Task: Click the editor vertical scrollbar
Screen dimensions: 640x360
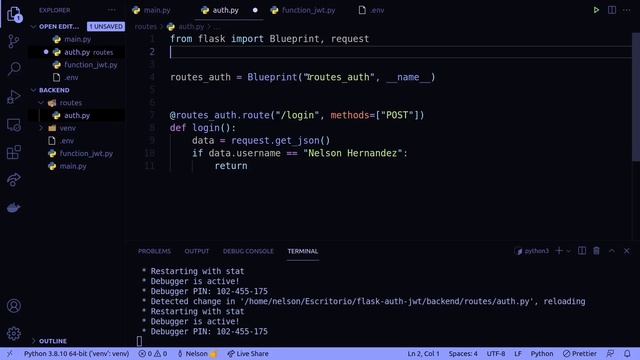Action: [x=636, y=97]
